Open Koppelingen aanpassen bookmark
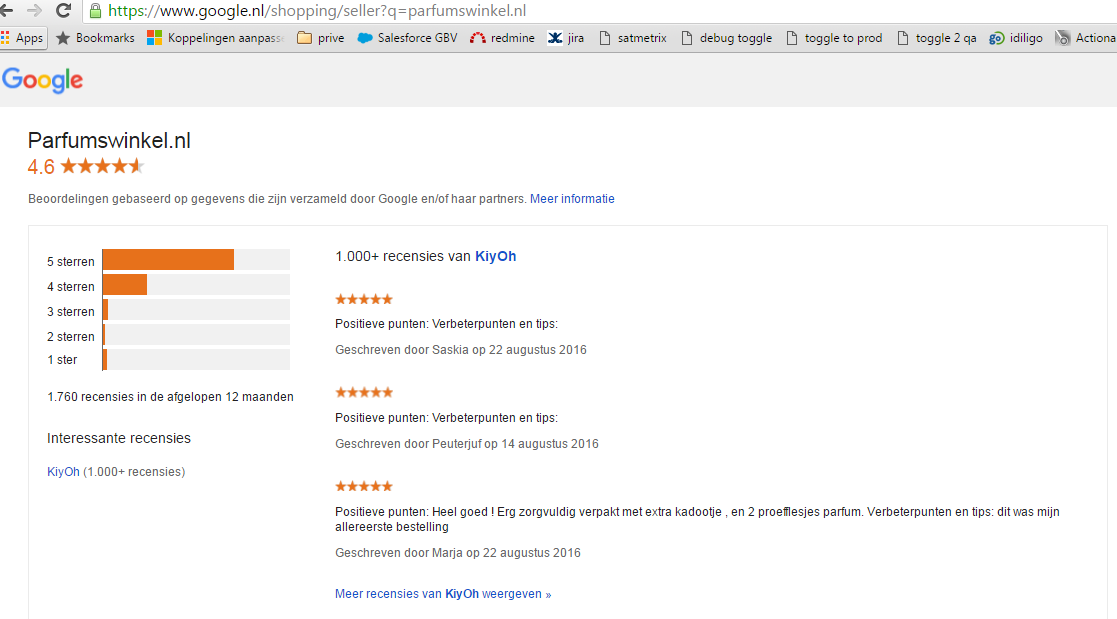Image resolution: width=1117 pixels, height=619 pixels. click(x=215, y=38)
